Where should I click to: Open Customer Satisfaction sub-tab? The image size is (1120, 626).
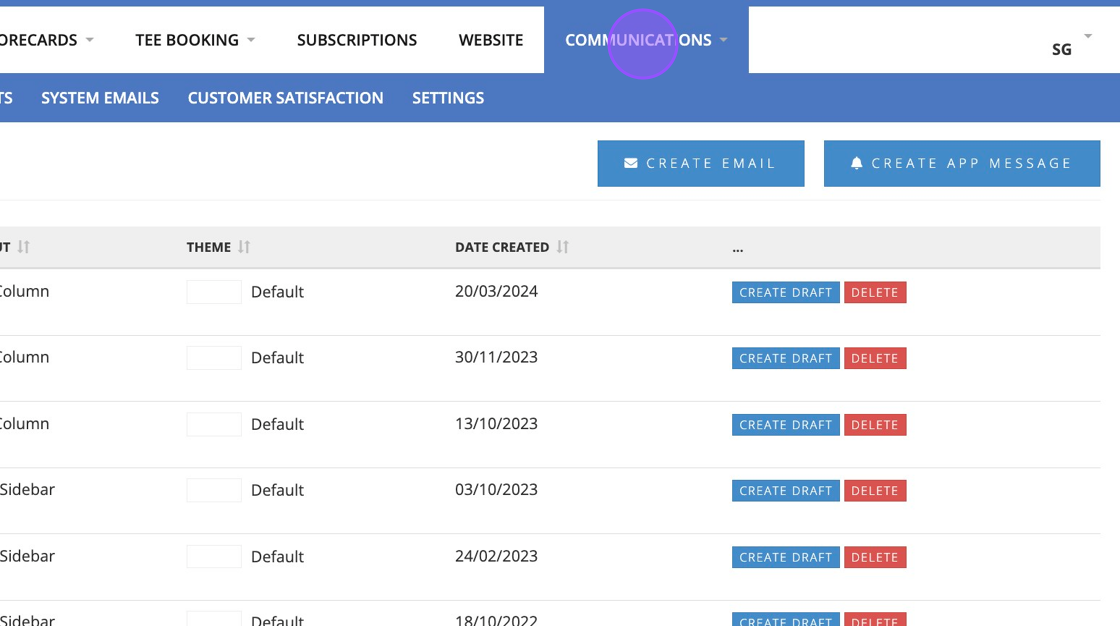coord(285,98)
